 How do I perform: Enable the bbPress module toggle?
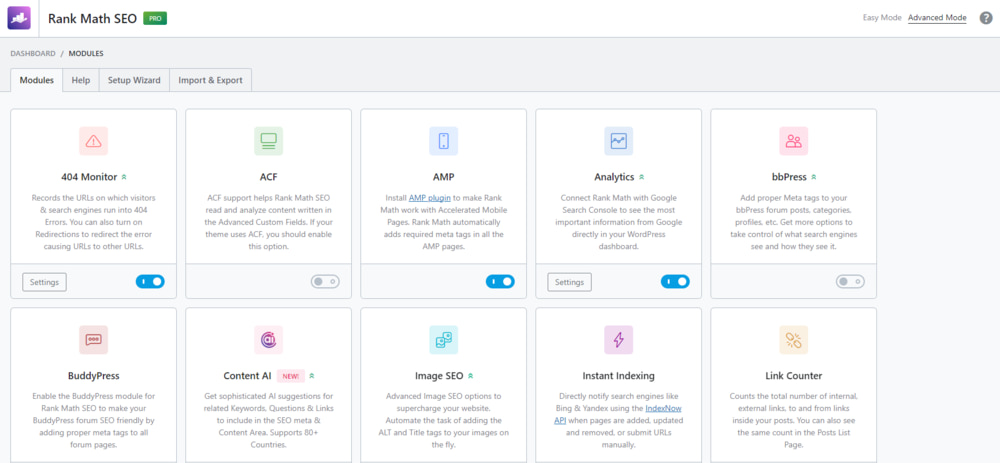[x=850, y=281]
